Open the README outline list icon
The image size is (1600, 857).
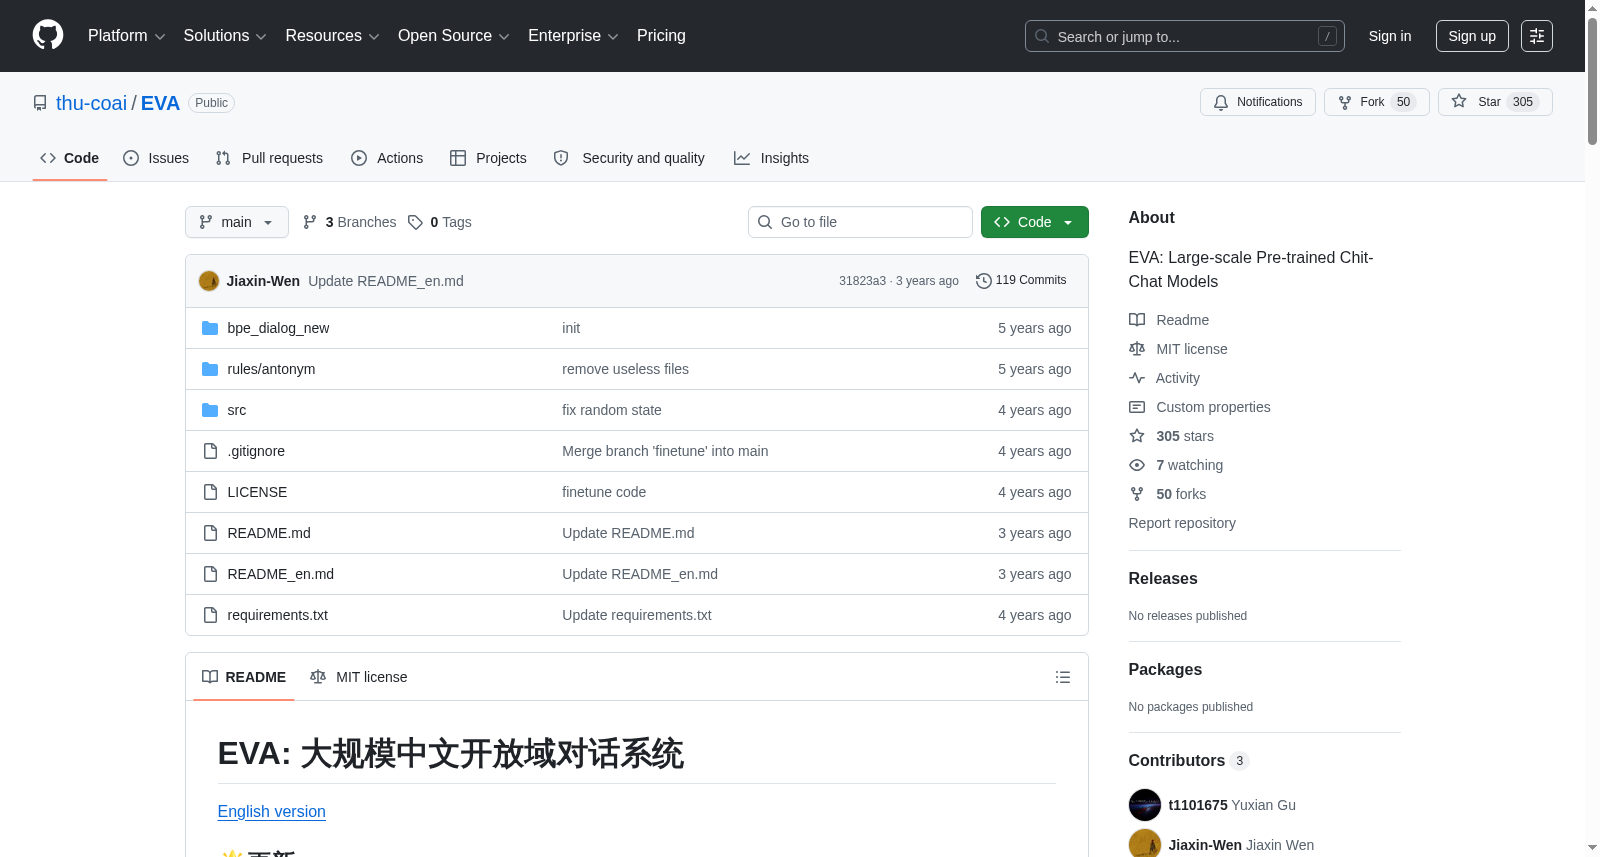1063,677
